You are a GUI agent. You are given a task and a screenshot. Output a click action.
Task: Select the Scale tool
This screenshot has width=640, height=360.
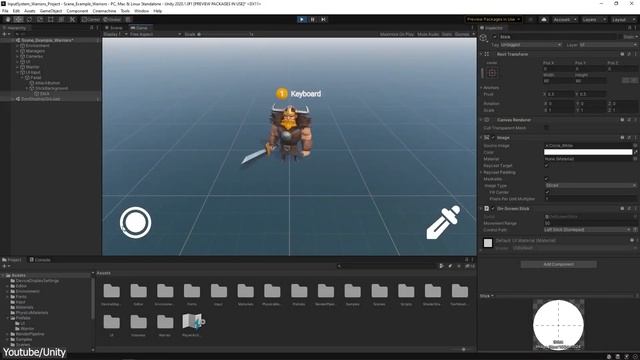click(40, 19)
